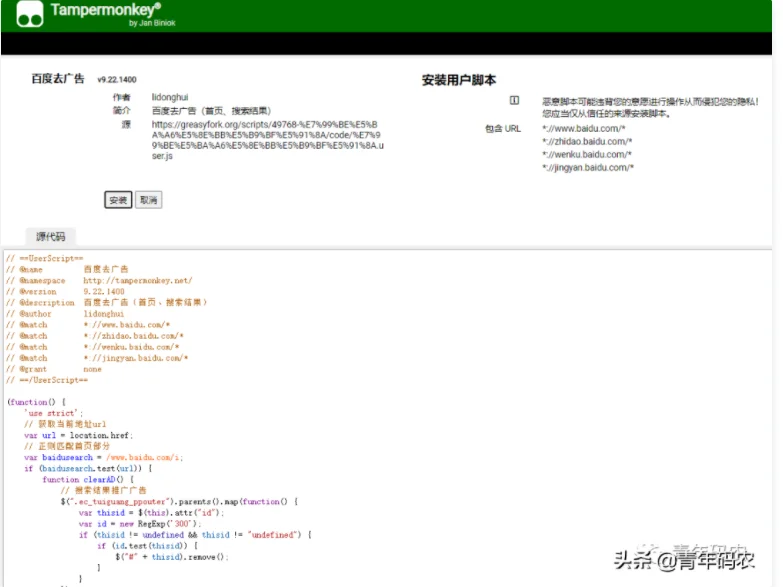Click the 包含 URL label
783x587 pixels.
coord(503,128)
